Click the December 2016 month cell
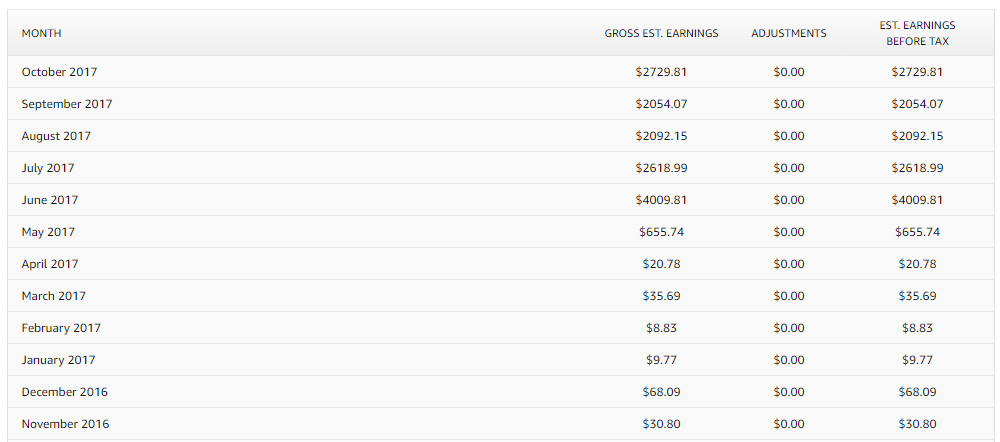This screenshot has width=1000, height=442. point(64,392)
